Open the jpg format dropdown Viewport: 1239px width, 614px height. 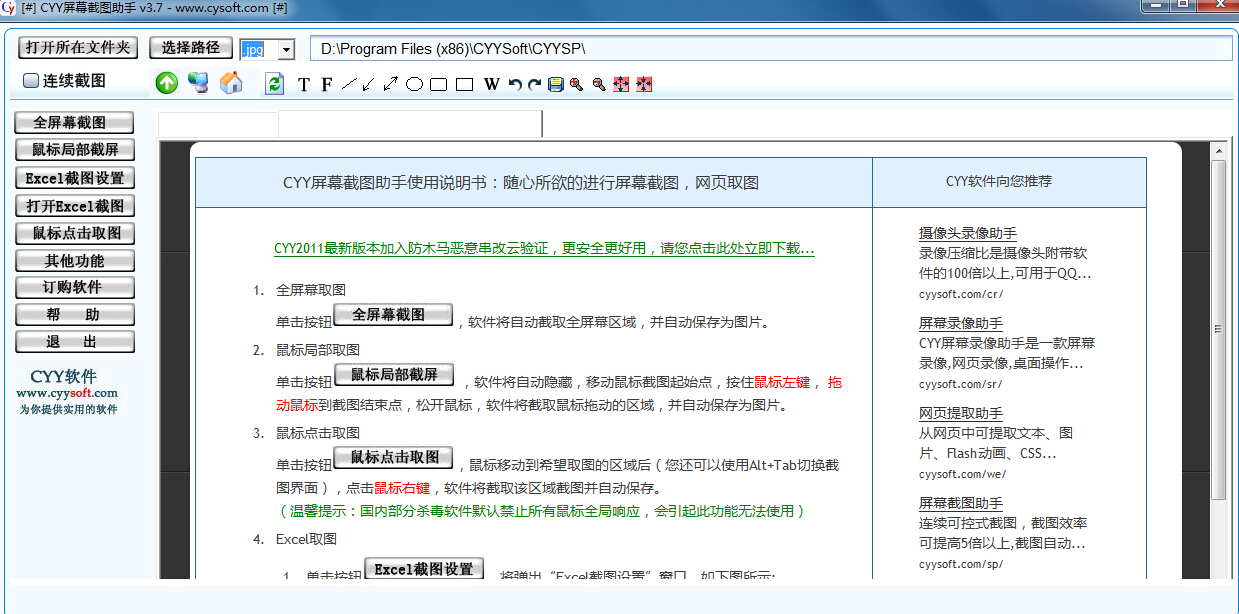(x=286, y=49)
